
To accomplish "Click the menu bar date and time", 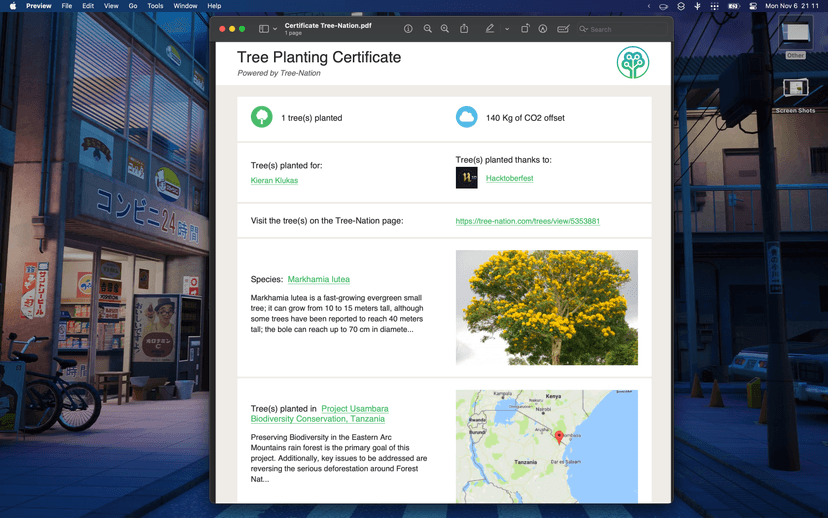I will [x=792, y=6].
